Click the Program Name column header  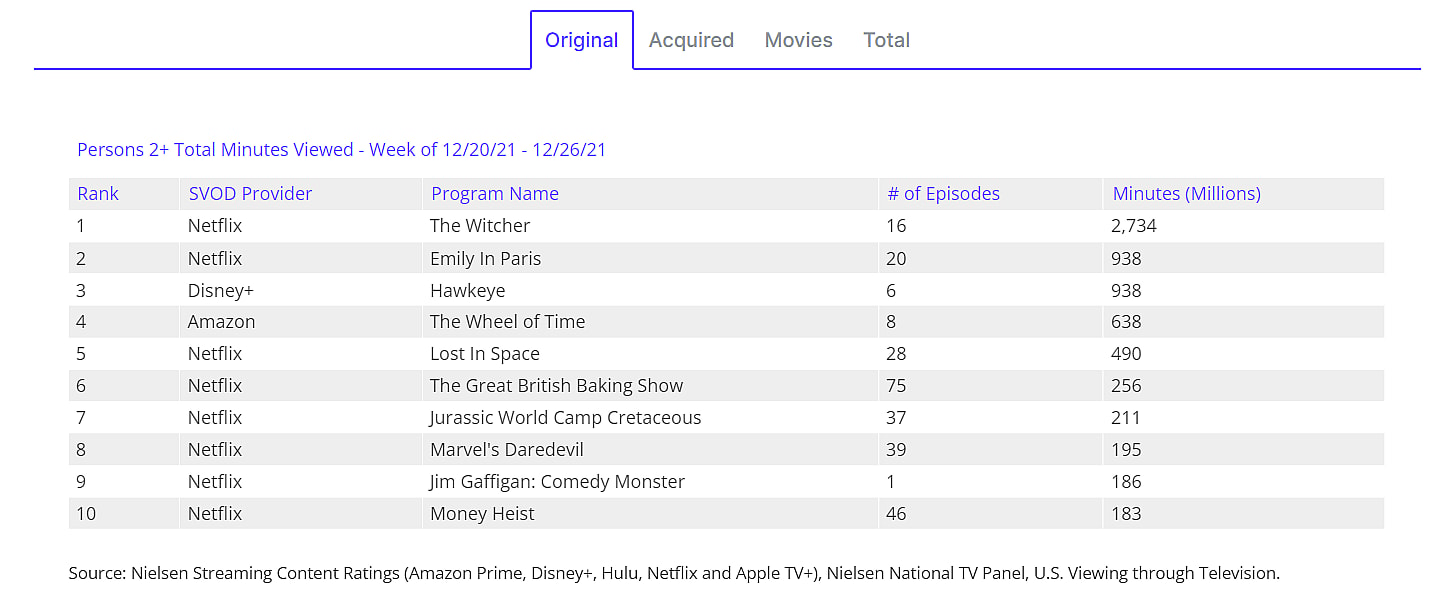point(495,194)
